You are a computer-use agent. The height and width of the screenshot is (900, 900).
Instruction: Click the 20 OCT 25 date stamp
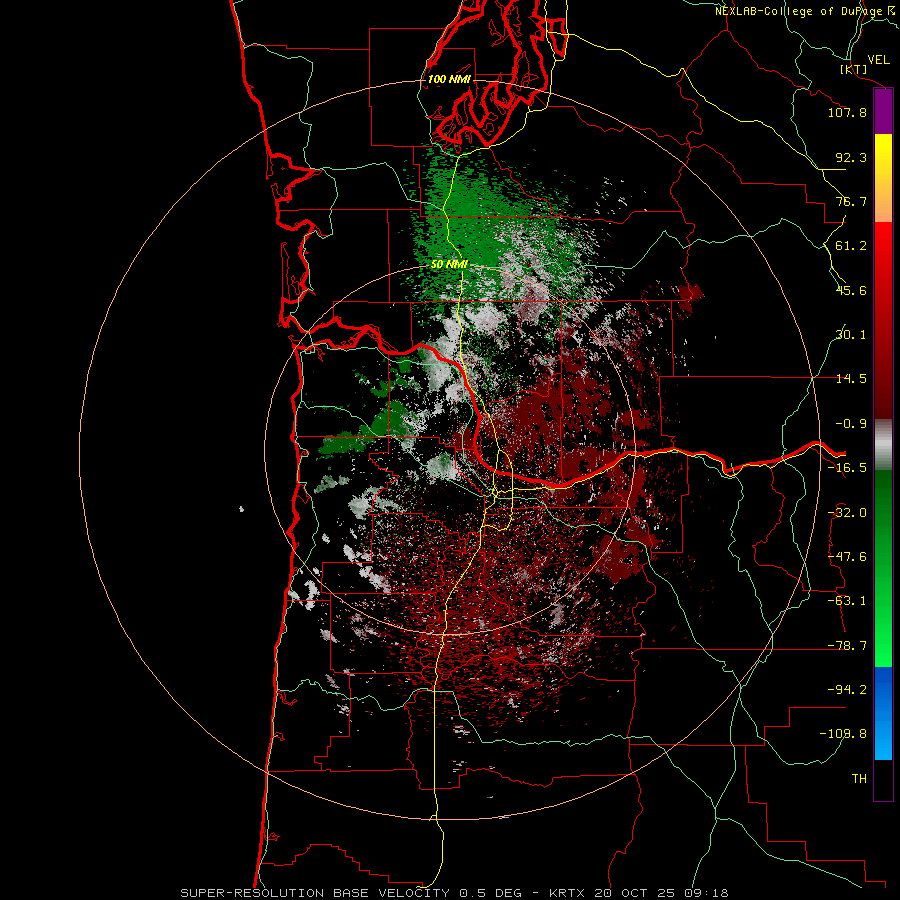pos(634,893)
